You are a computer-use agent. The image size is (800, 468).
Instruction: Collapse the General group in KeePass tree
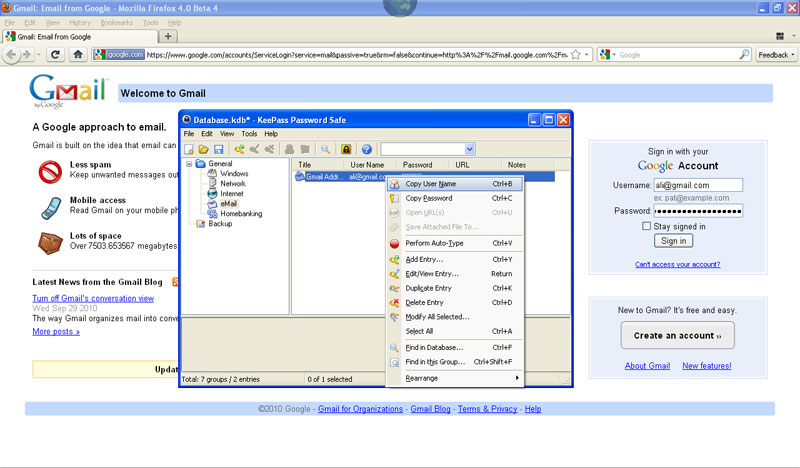(x=189, y=164)
